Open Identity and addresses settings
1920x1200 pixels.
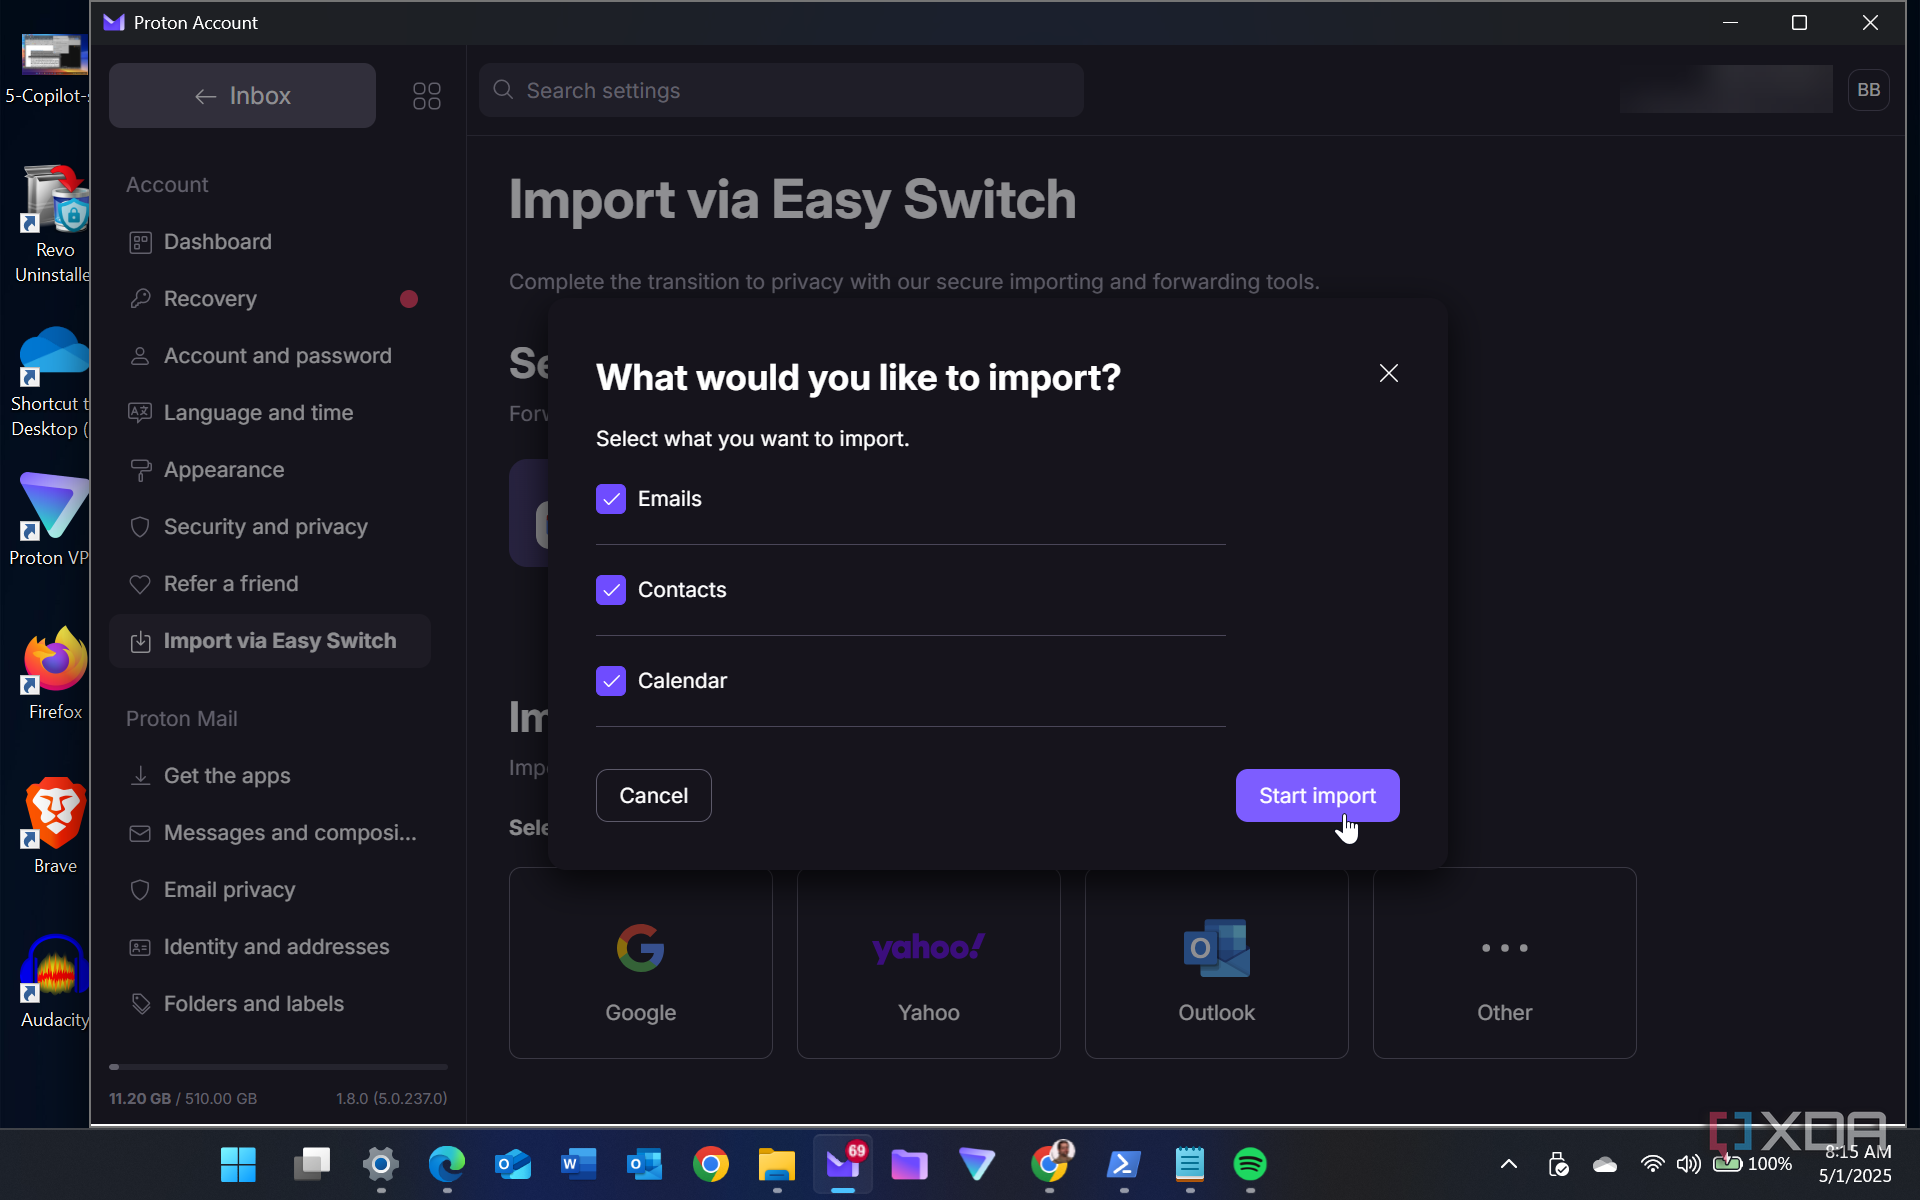270,947
